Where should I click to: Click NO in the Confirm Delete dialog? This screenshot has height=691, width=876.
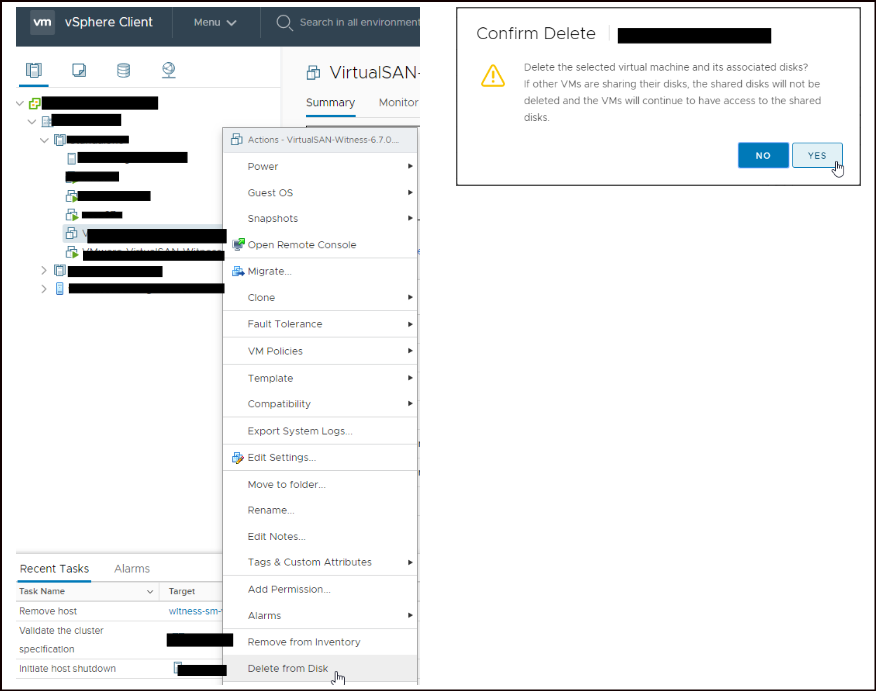coord(763,156)
